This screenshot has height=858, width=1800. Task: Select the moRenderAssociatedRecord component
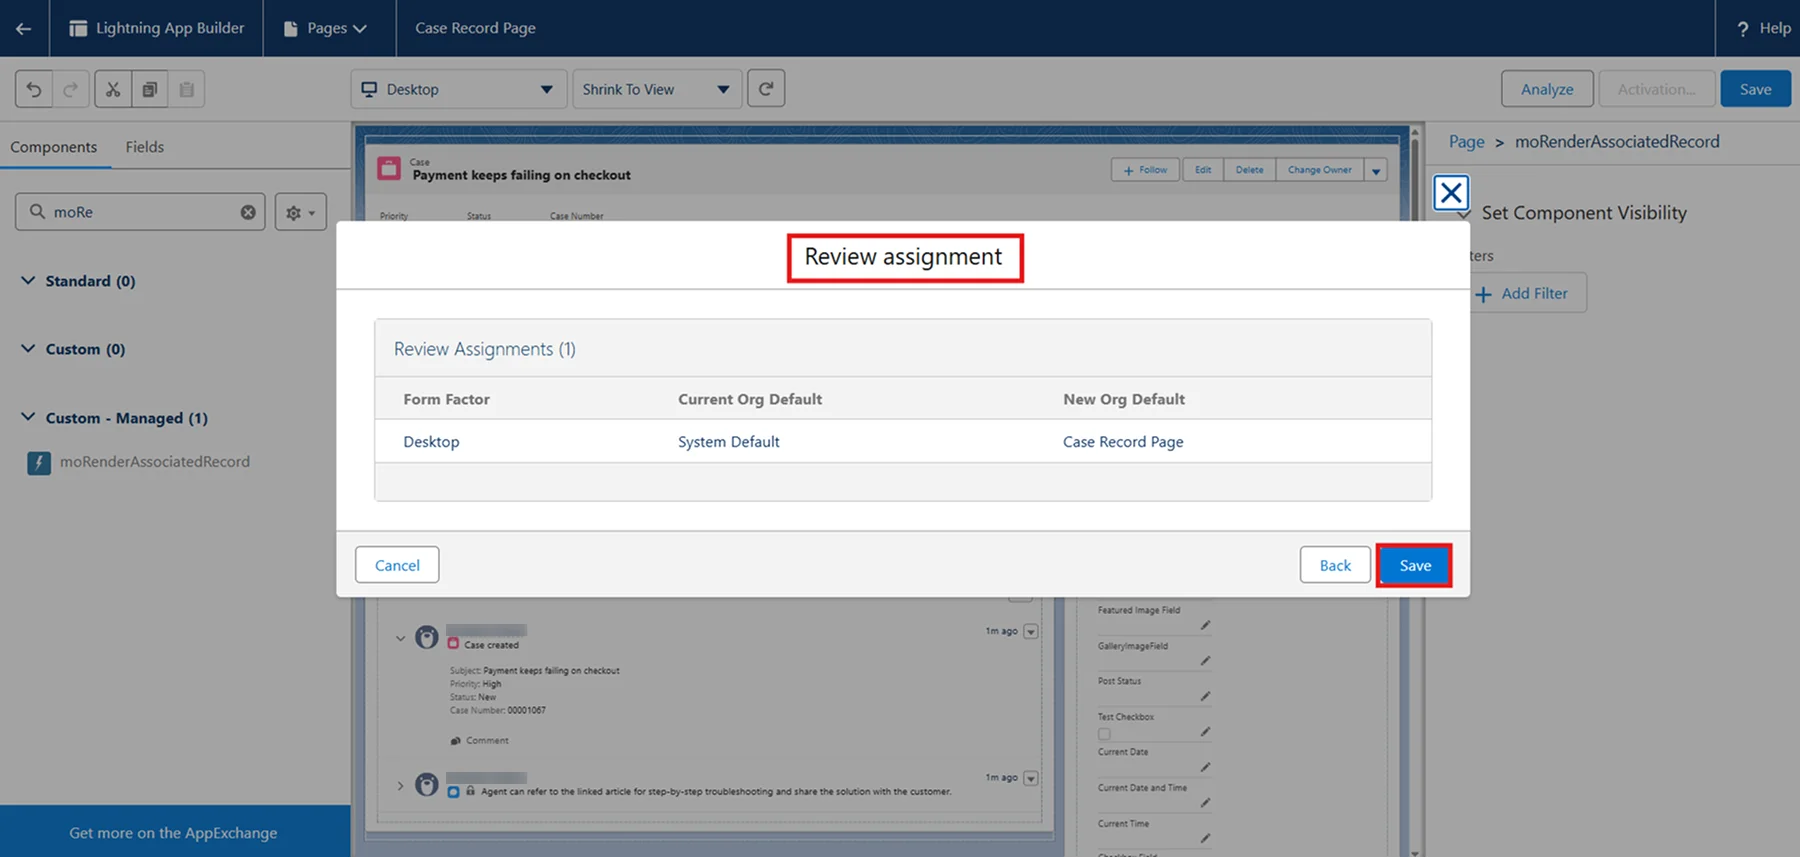click(x=140, y=462)
